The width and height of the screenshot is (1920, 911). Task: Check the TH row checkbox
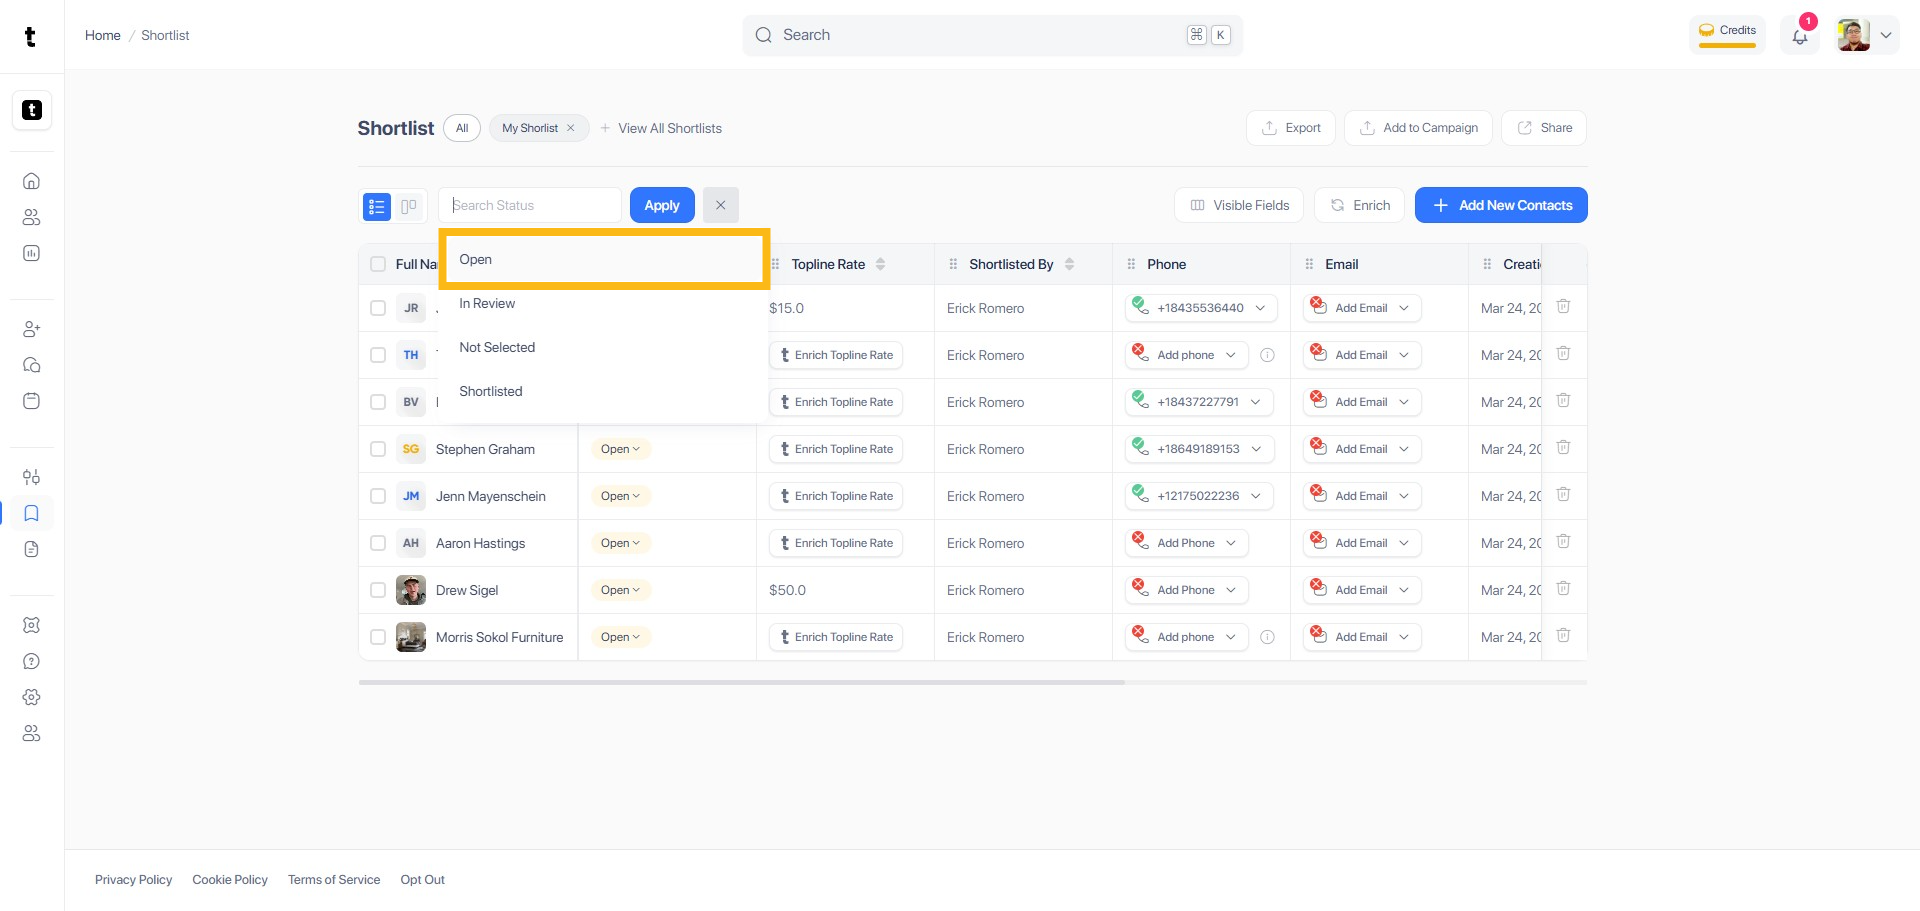point(378,355)
